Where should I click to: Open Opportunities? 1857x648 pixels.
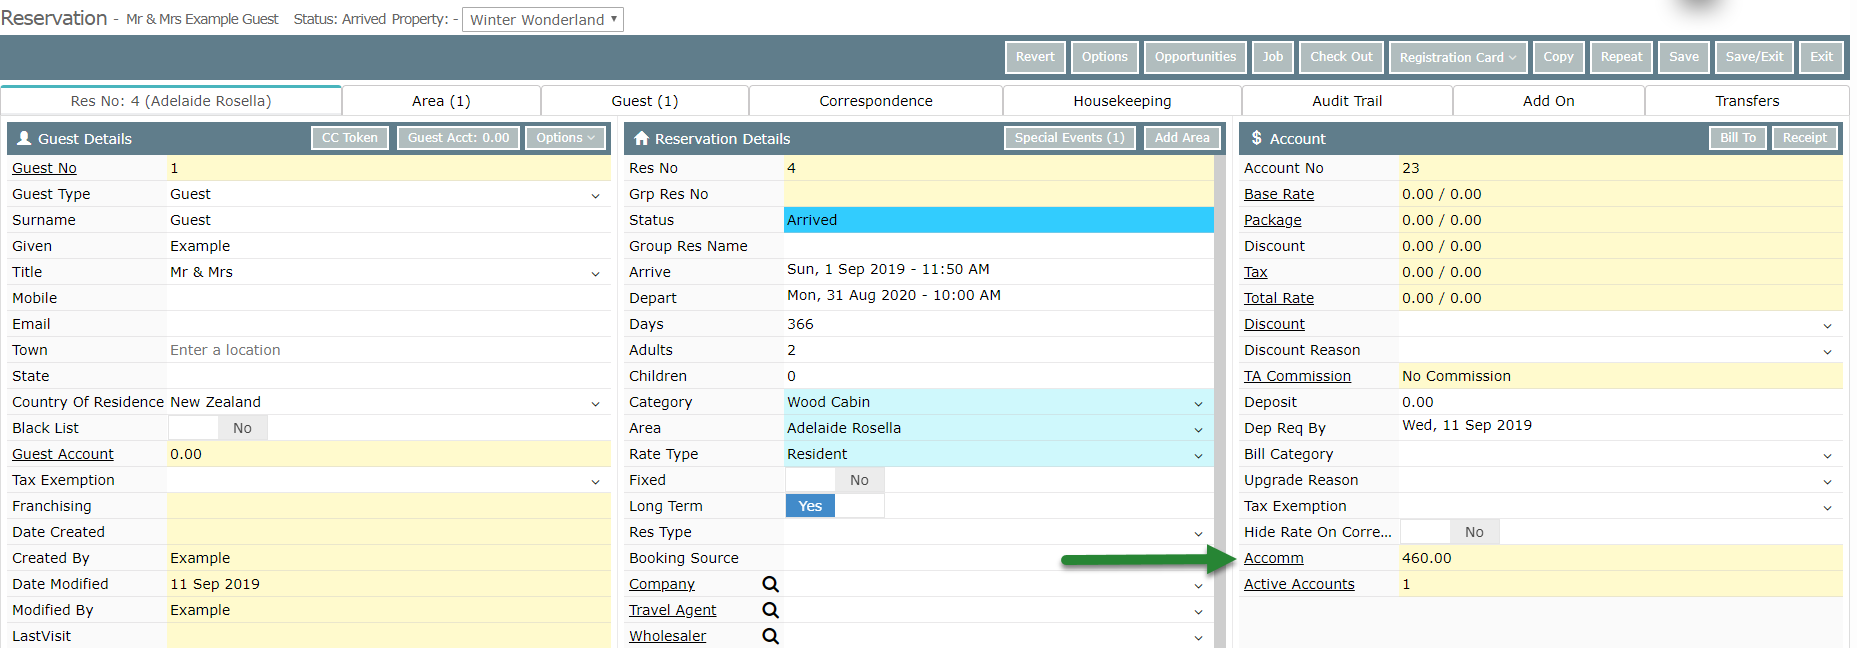(x=1195, y=57)
